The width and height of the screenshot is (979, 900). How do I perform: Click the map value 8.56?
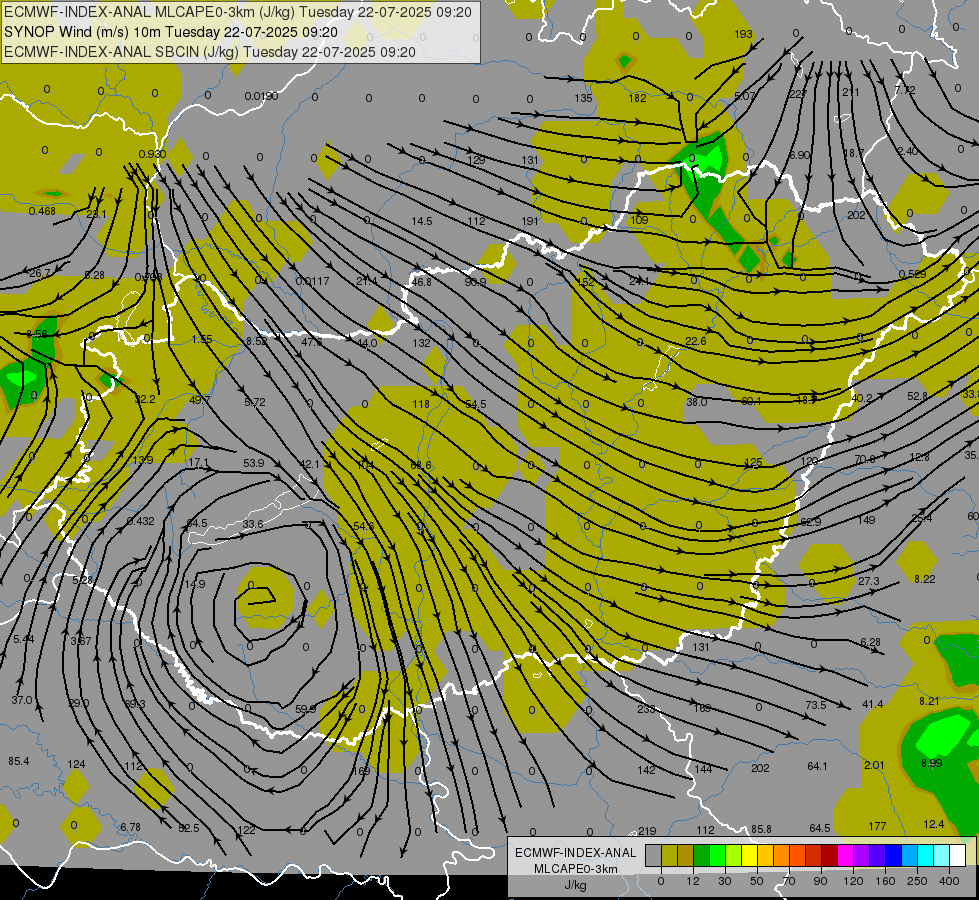37,335
